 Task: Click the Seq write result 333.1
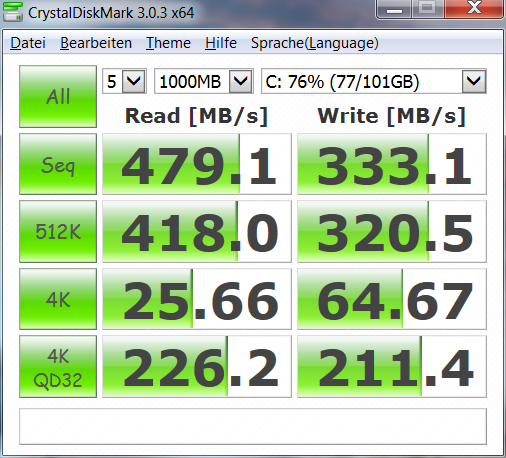(392, 164)
